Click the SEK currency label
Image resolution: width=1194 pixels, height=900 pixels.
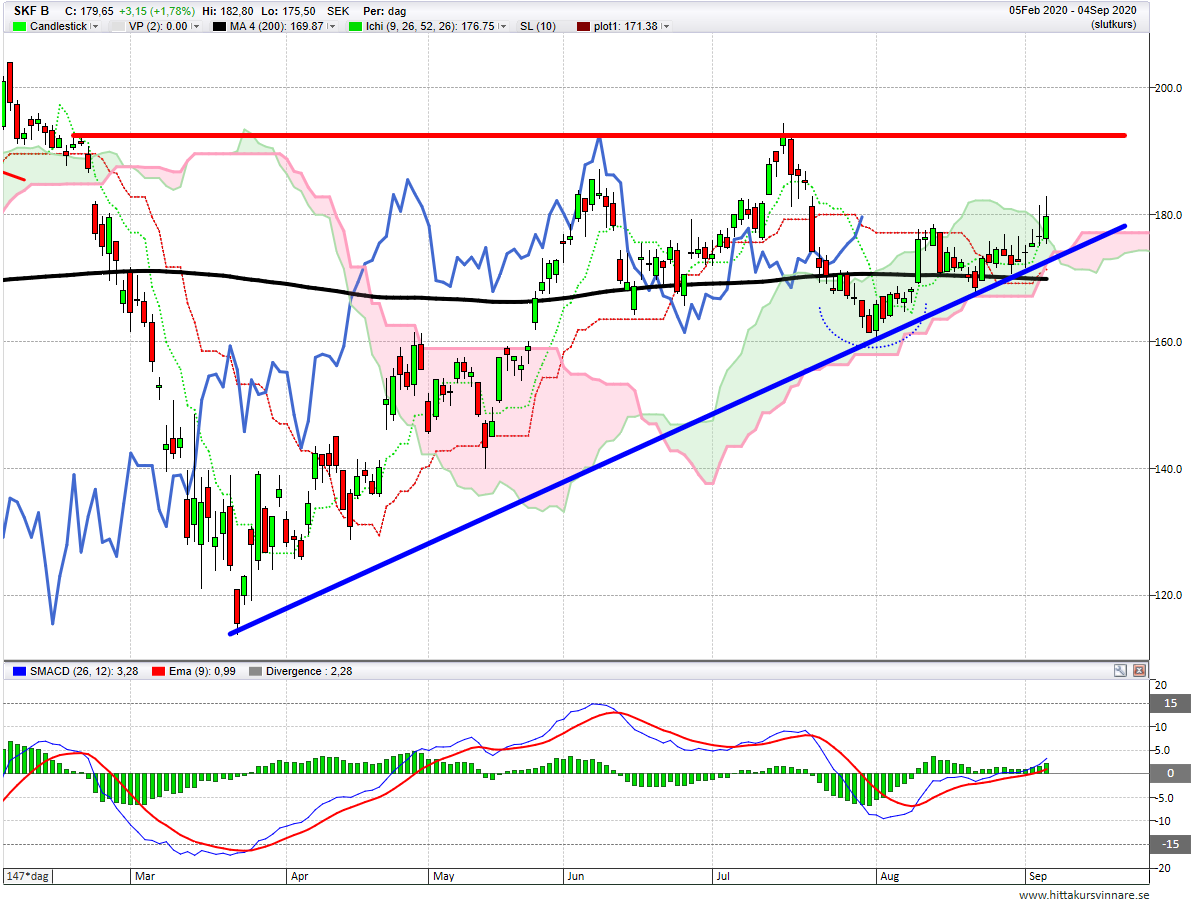click(338, 11)
